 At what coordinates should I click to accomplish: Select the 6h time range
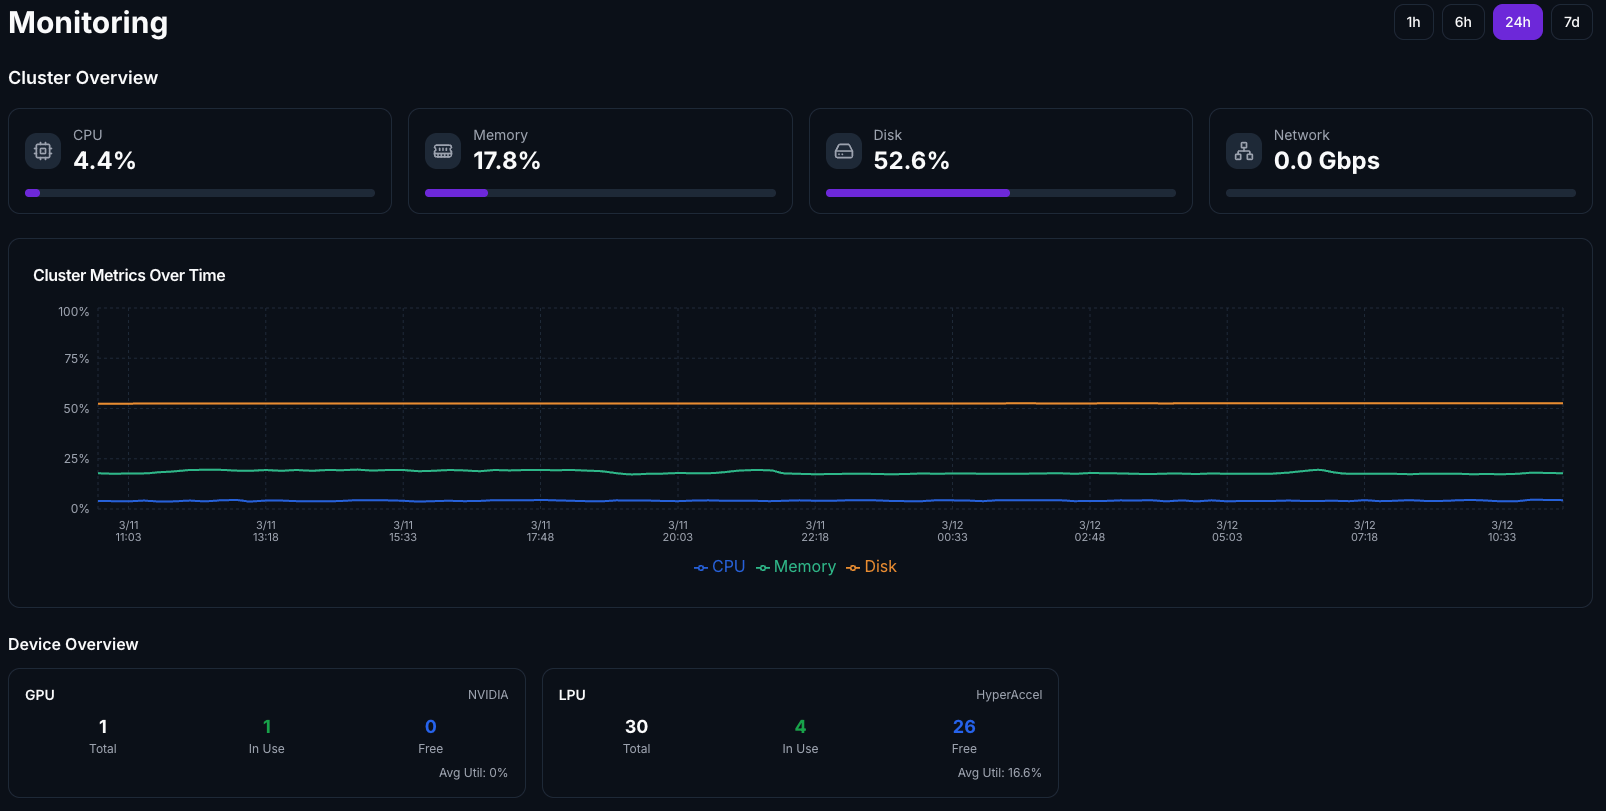pyautogui.click(x=1463, y=22)
